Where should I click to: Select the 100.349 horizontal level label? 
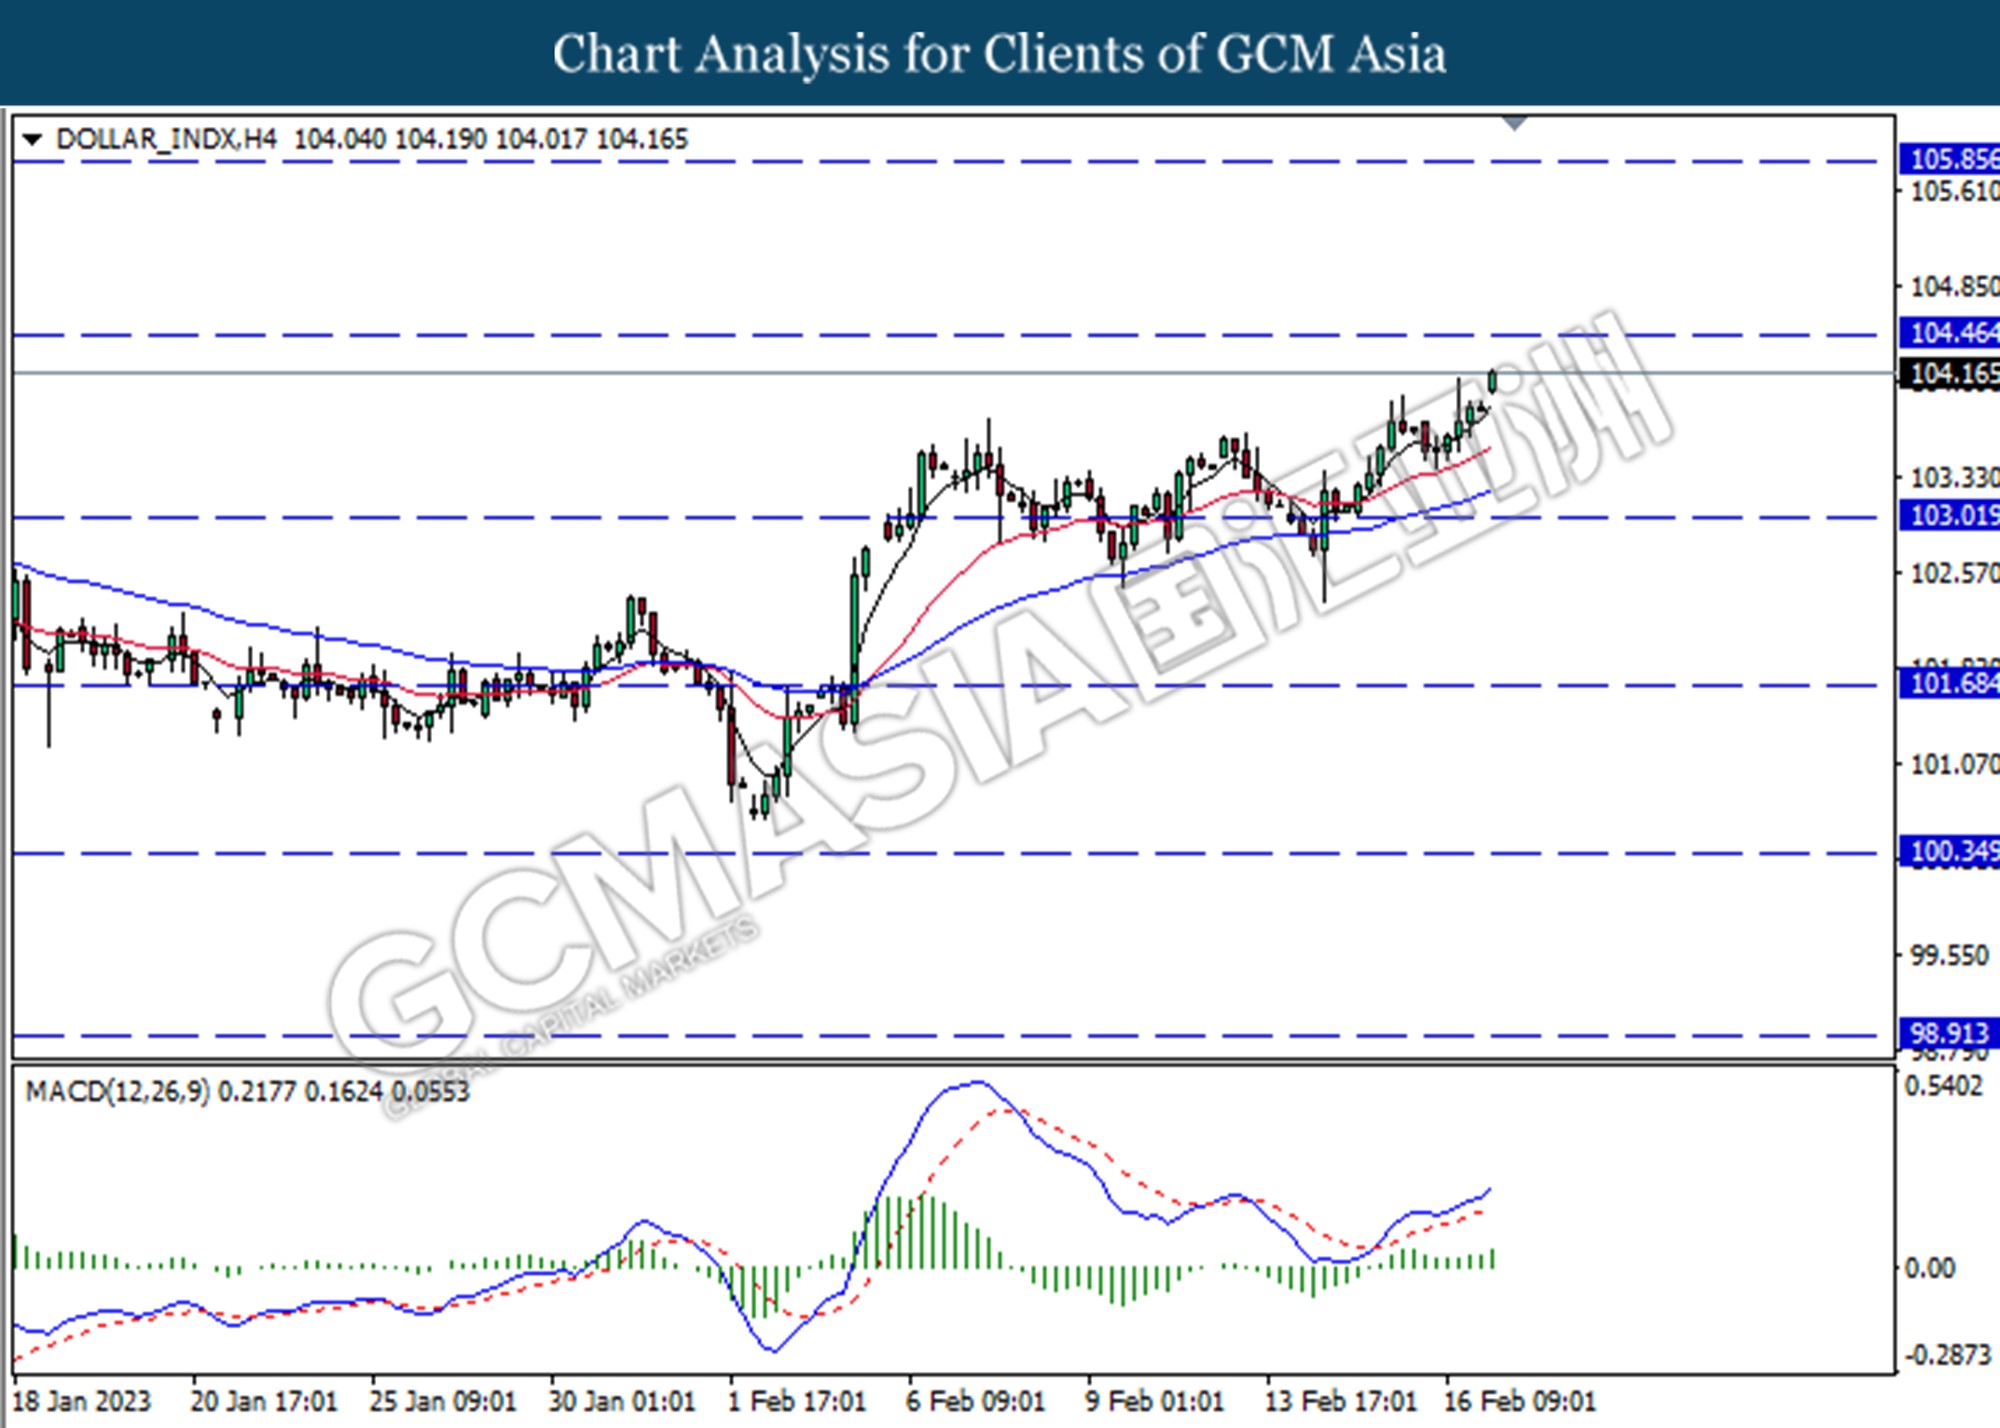click(1950, 852)
